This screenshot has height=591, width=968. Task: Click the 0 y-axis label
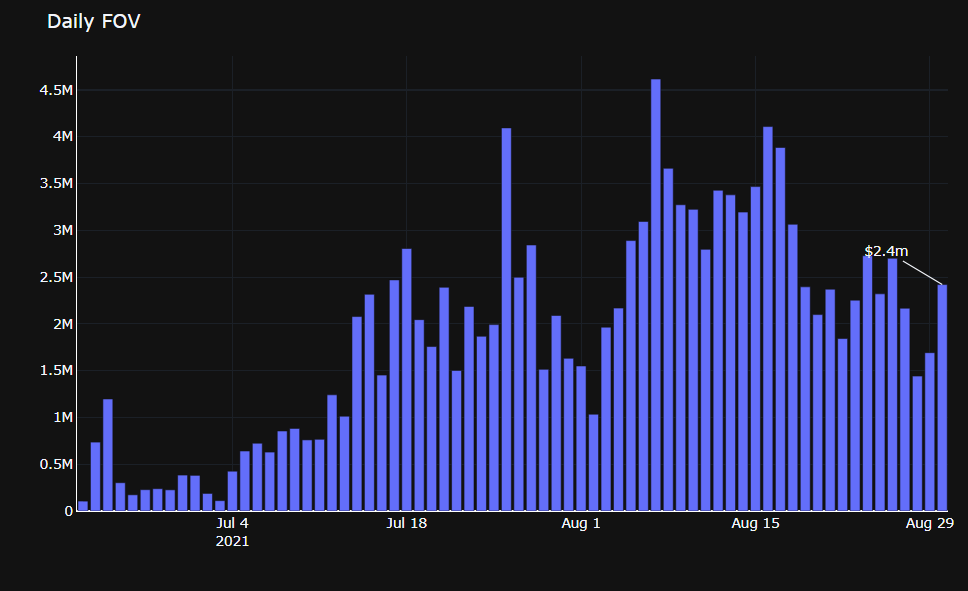pos(69,511)
